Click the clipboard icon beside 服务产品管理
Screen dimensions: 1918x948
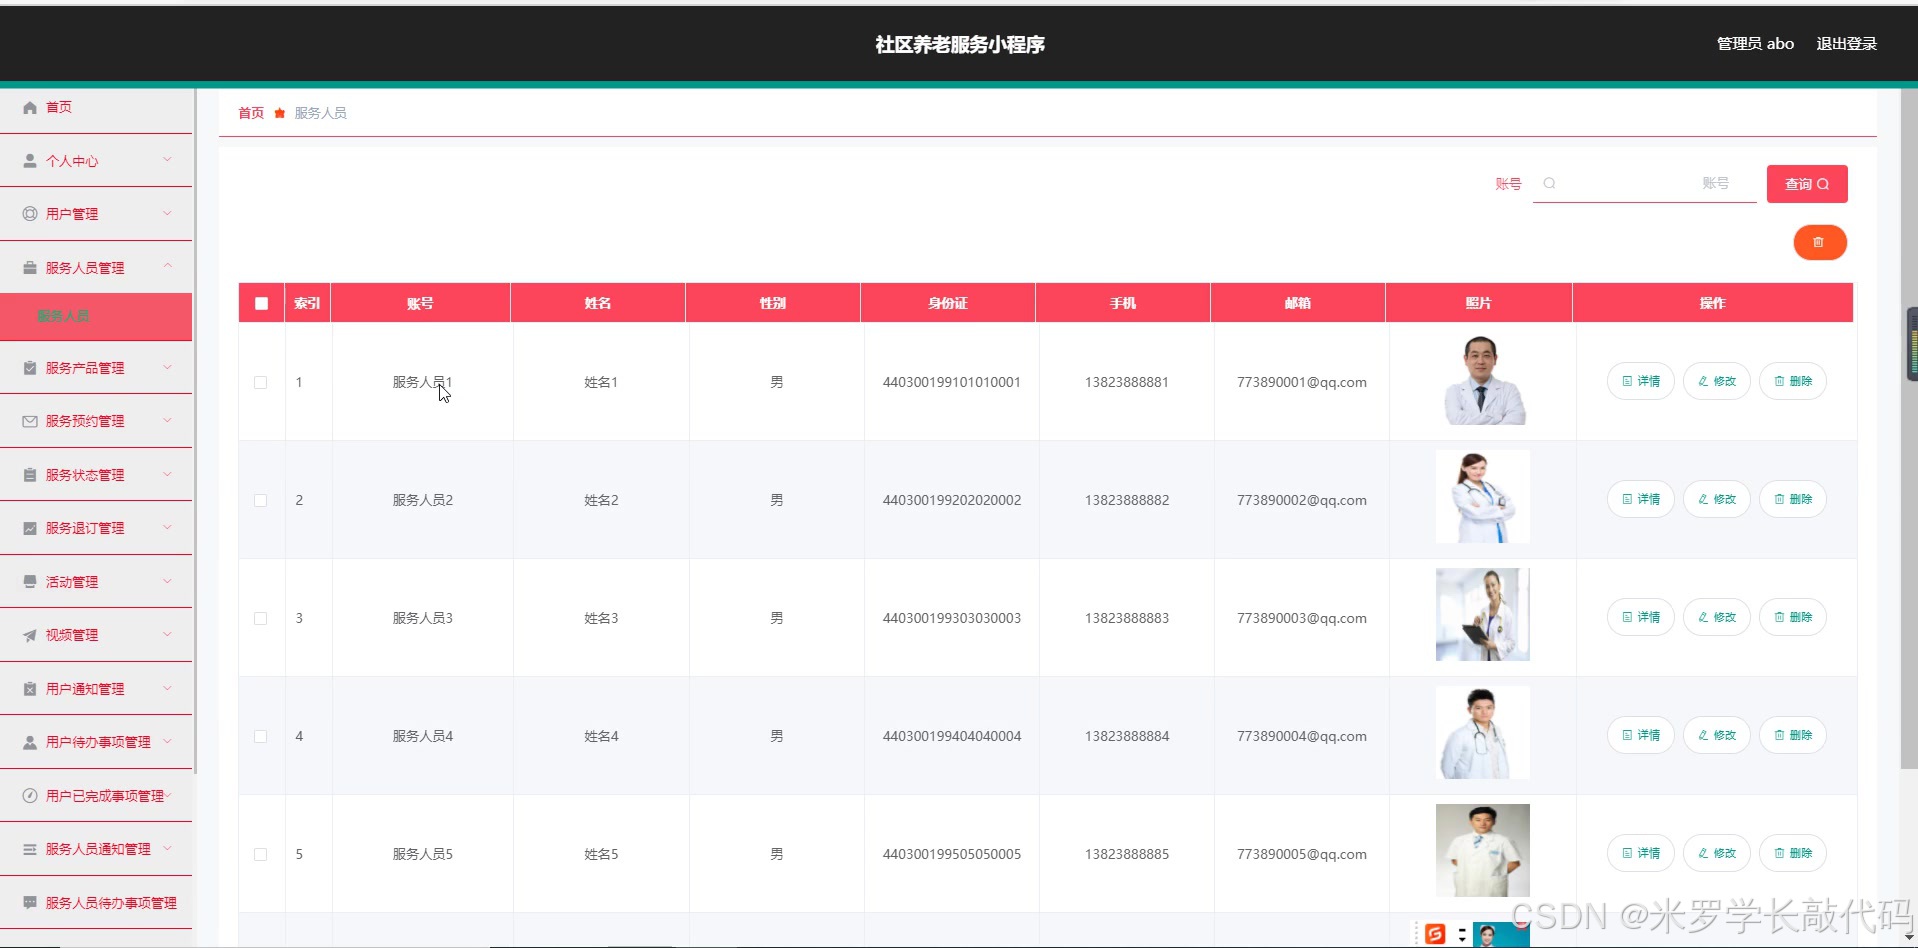pos(30,368)
